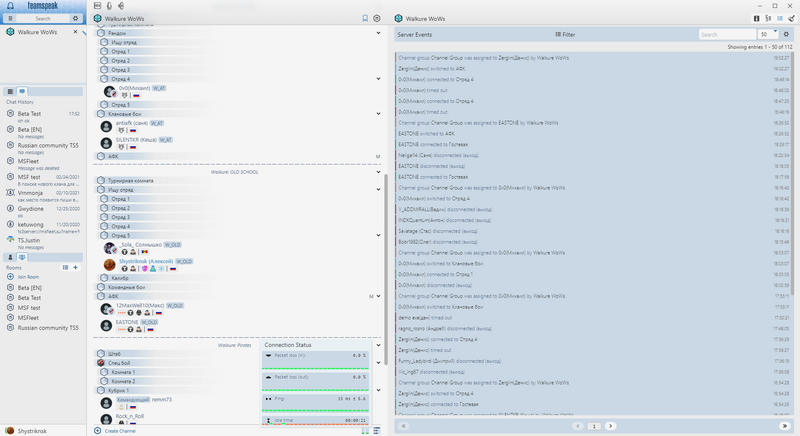The width and height of the screenshot is (800, 436).
Task: Open room list view icon next to Rooms
Action: tap(65, 267)
